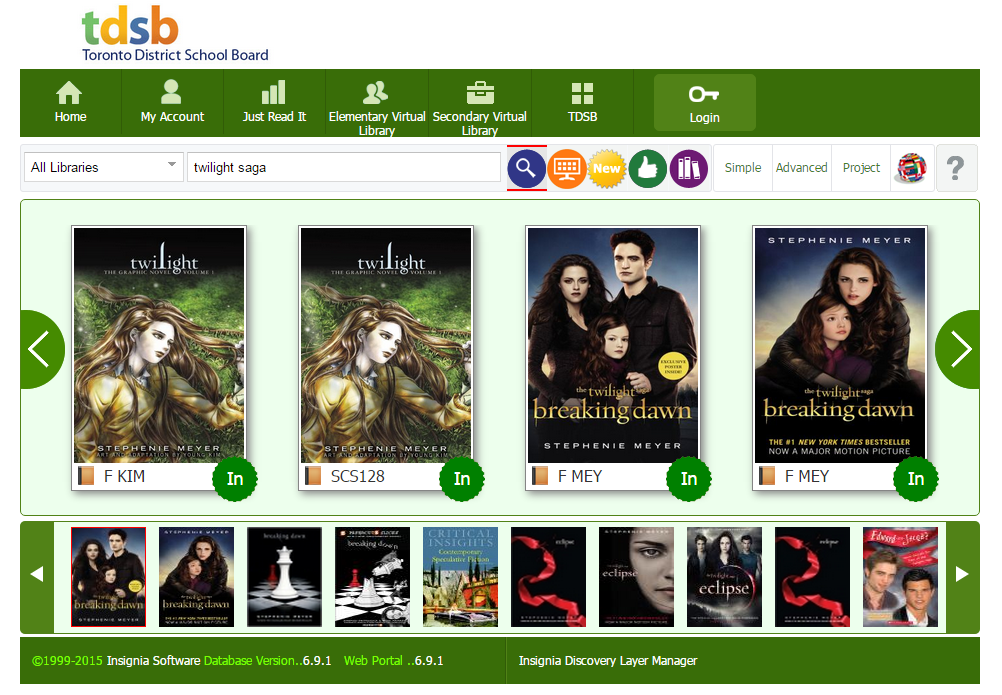Image resolution: width=1002 pixels, height=695 pixels.
Task: Select the Project search mode
Action: [861, 168]
